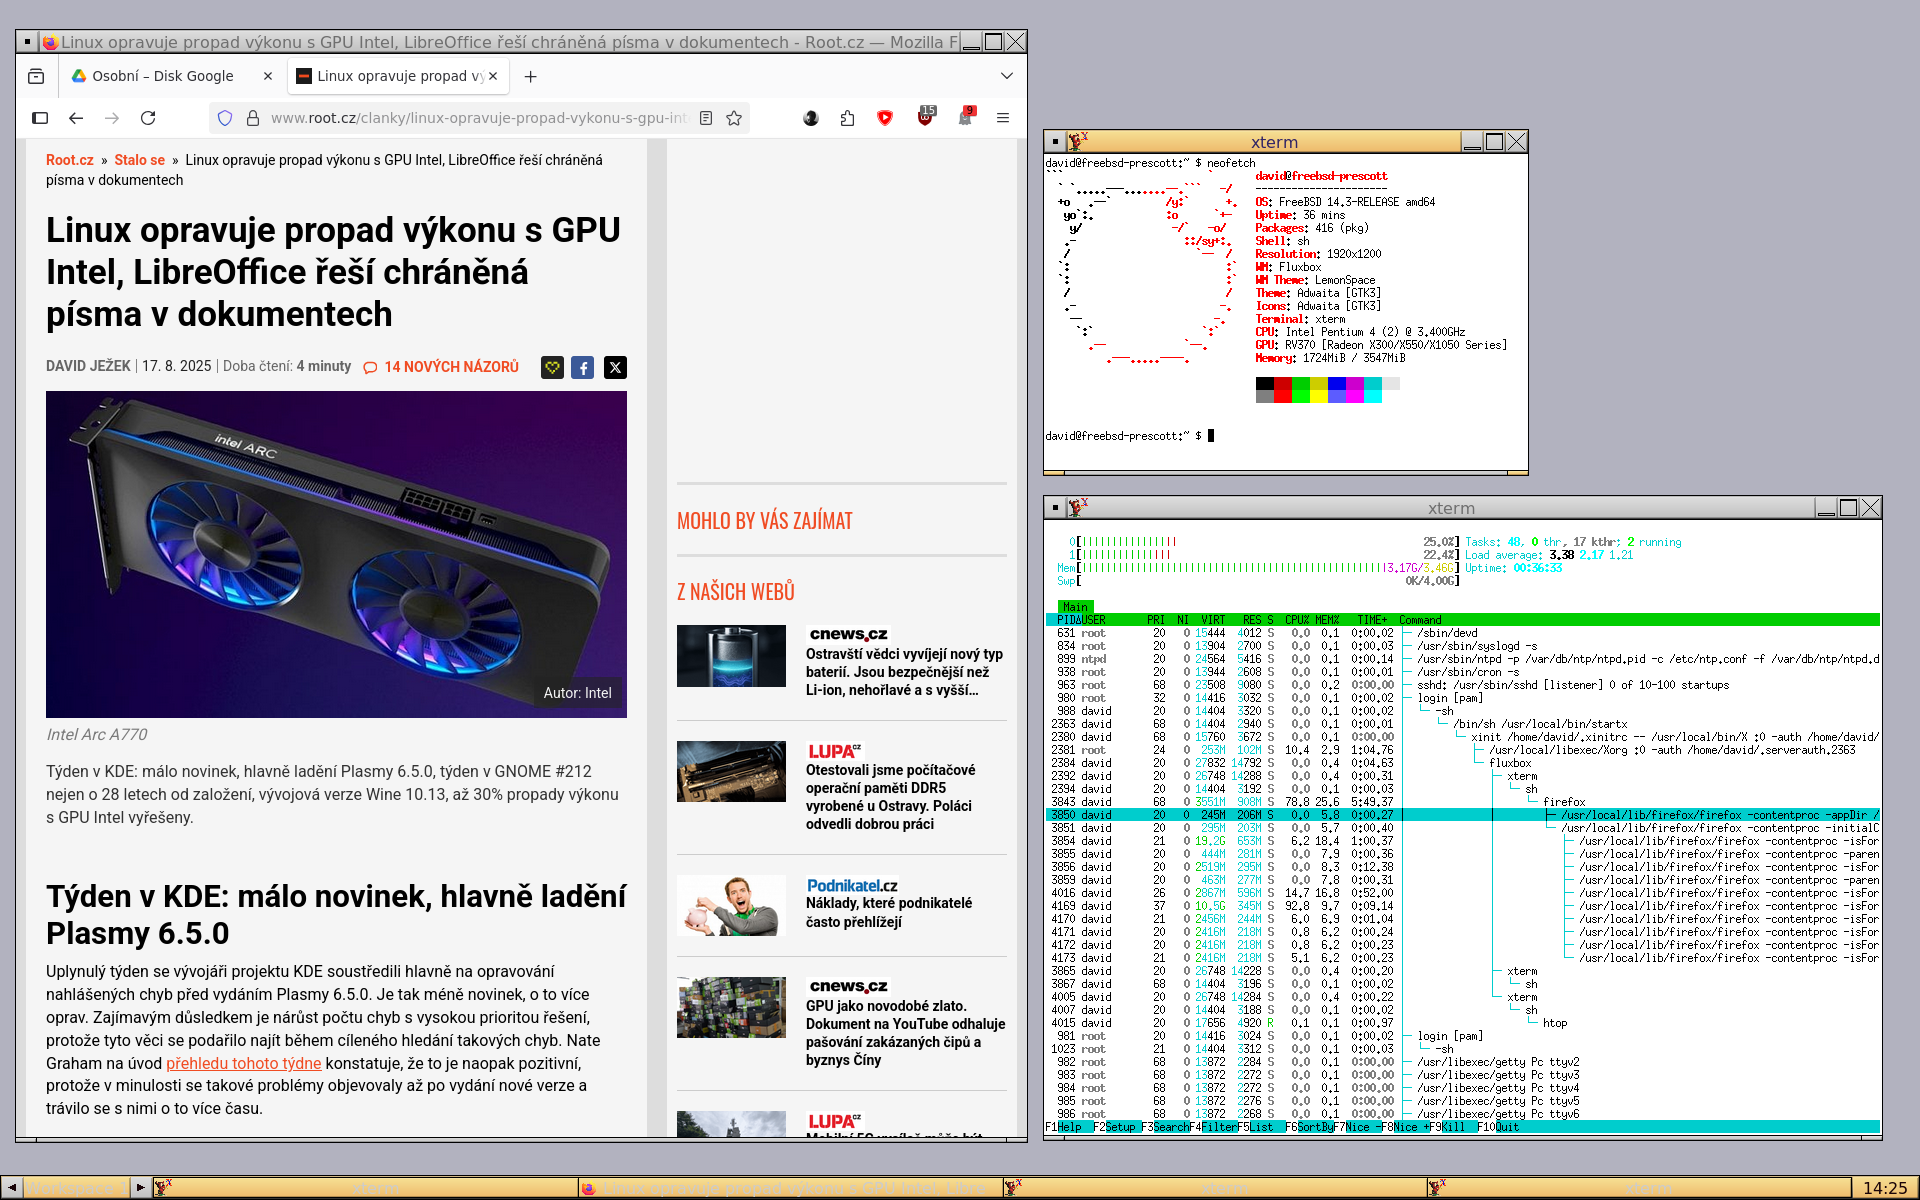This screenshot has height=1200, width=1920.
Task: Open the red video blocker extension
Action: pyautogui.click(x=885, y=118)
